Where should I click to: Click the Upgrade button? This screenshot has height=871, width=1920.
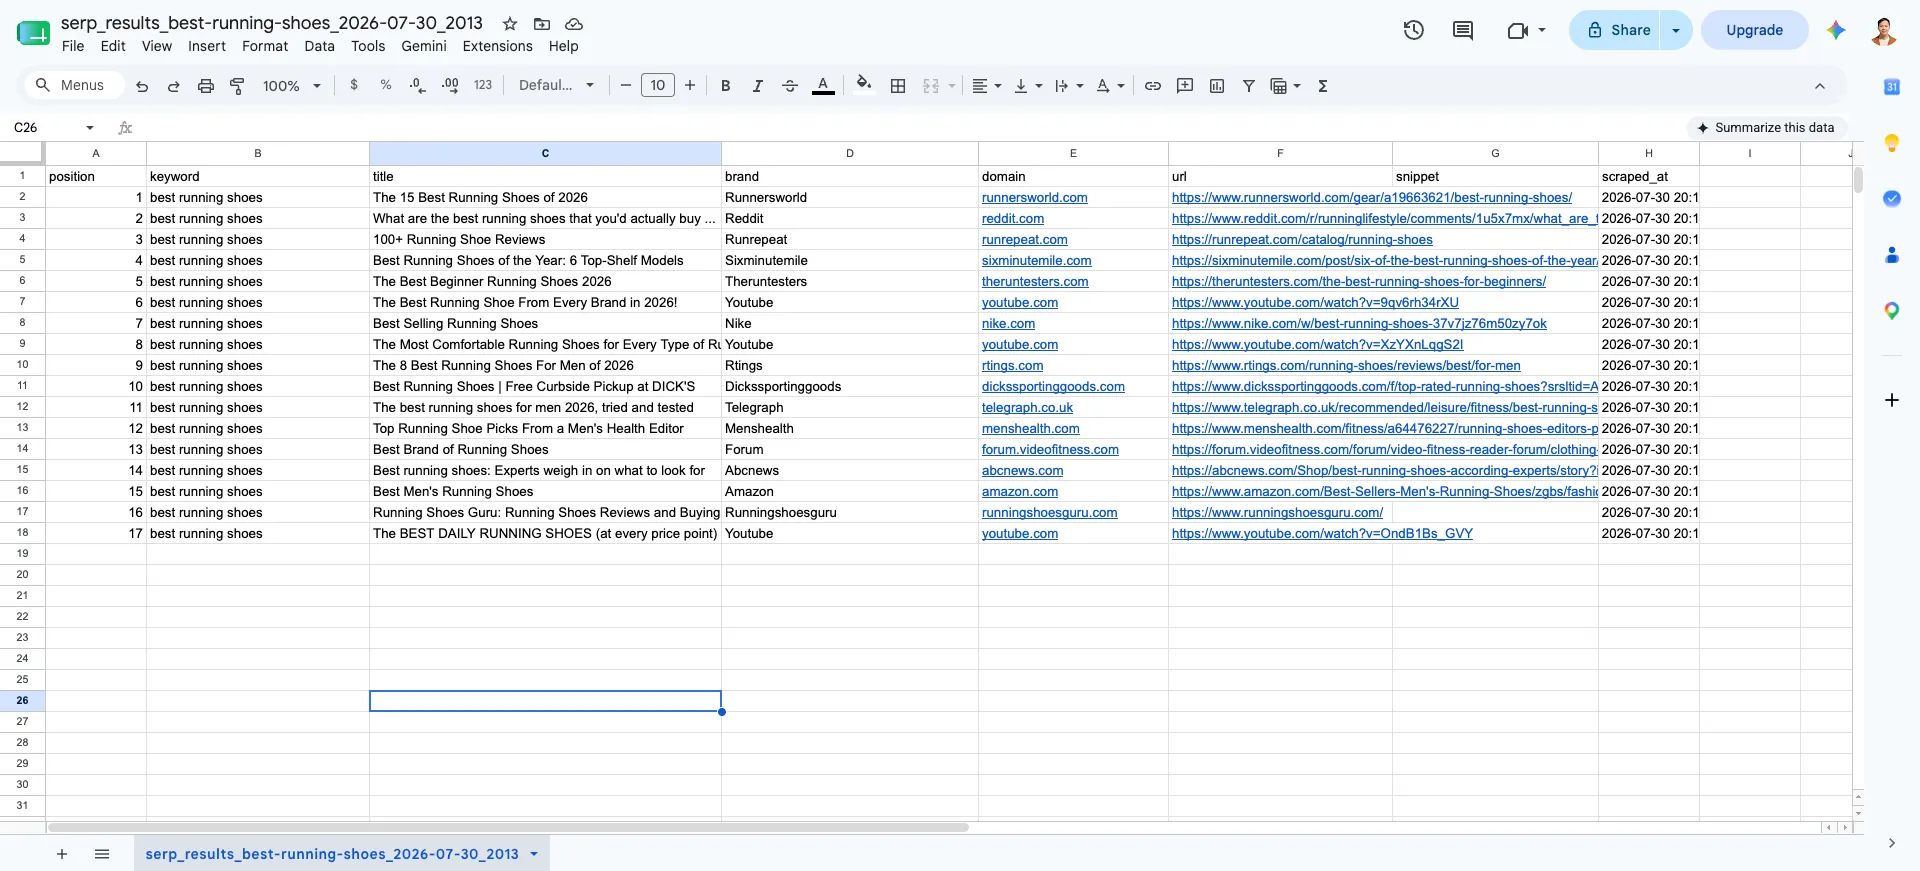pos(1754,30)
